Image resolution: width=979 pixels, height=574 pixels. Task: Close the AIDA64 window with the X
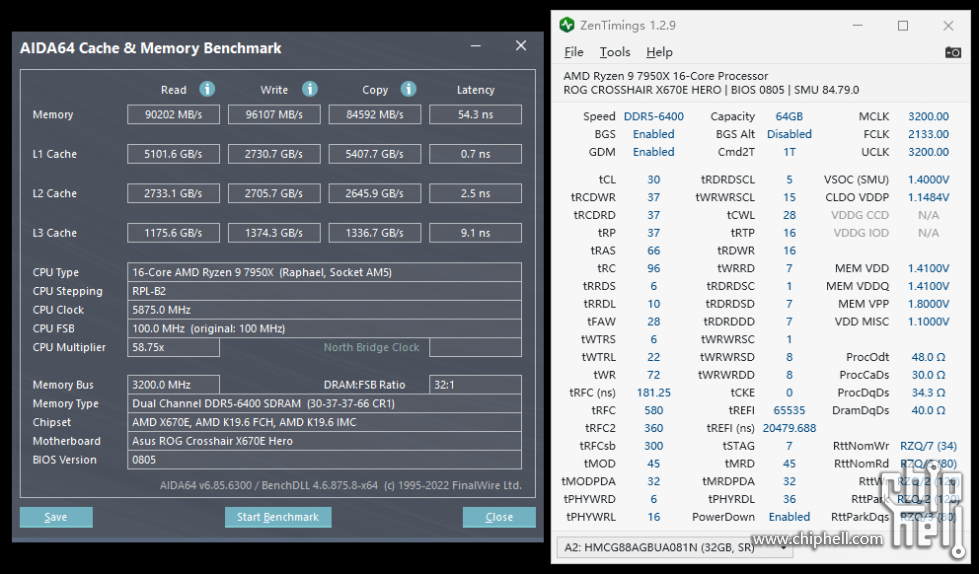pos(521,46)
